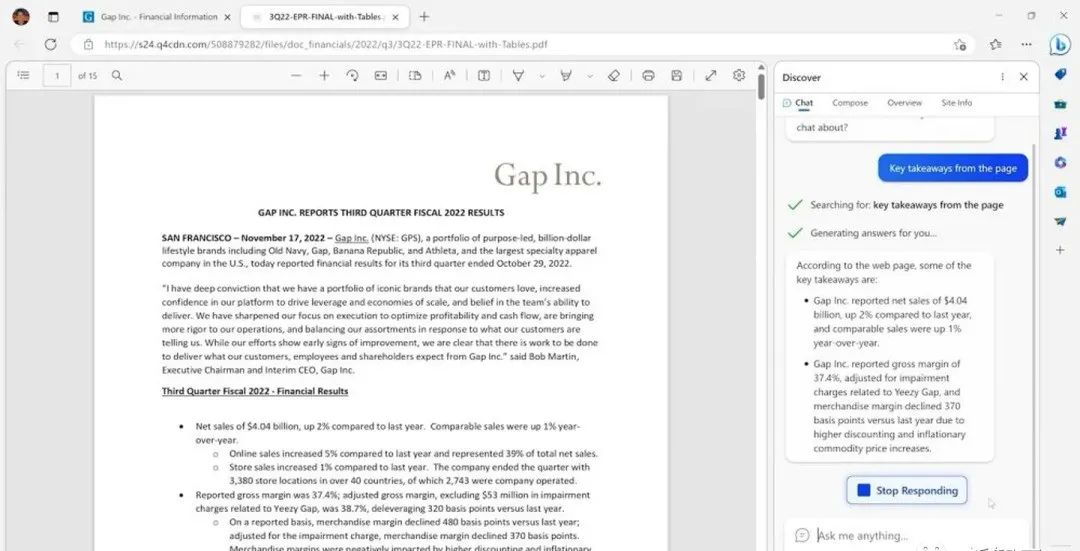This screenshot has width=1080, height=551.
Task: Open the Games chess sidebar icon
Action: click(x=1061, y=133)
